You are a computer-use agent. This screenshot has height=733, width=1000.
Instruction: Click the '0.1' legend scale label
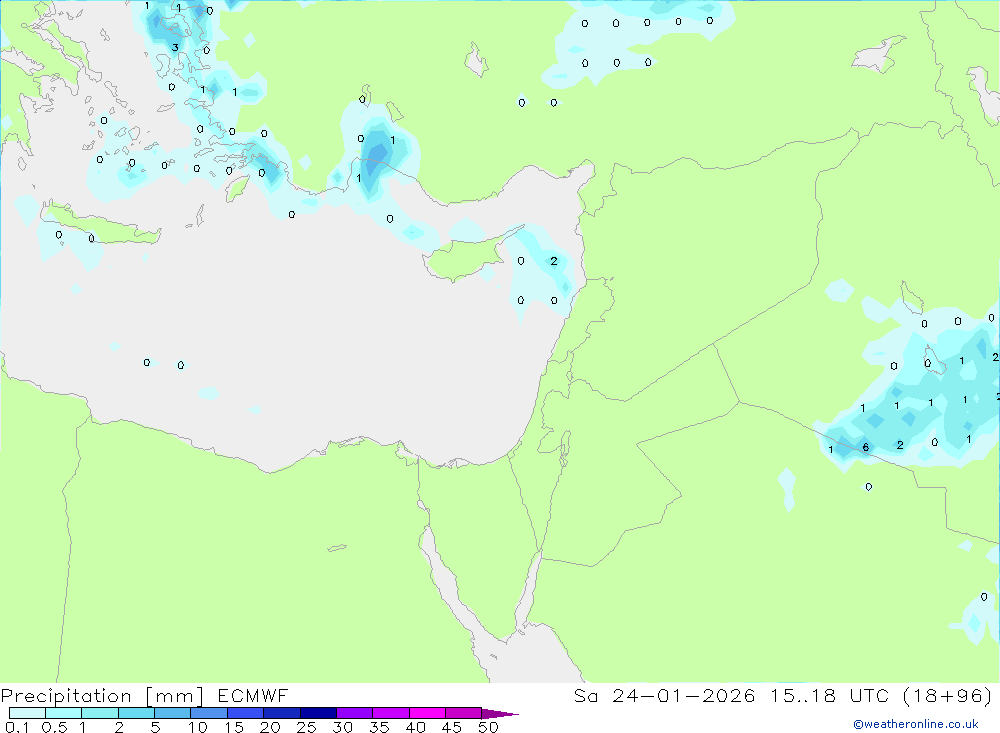tap(17, 727)
